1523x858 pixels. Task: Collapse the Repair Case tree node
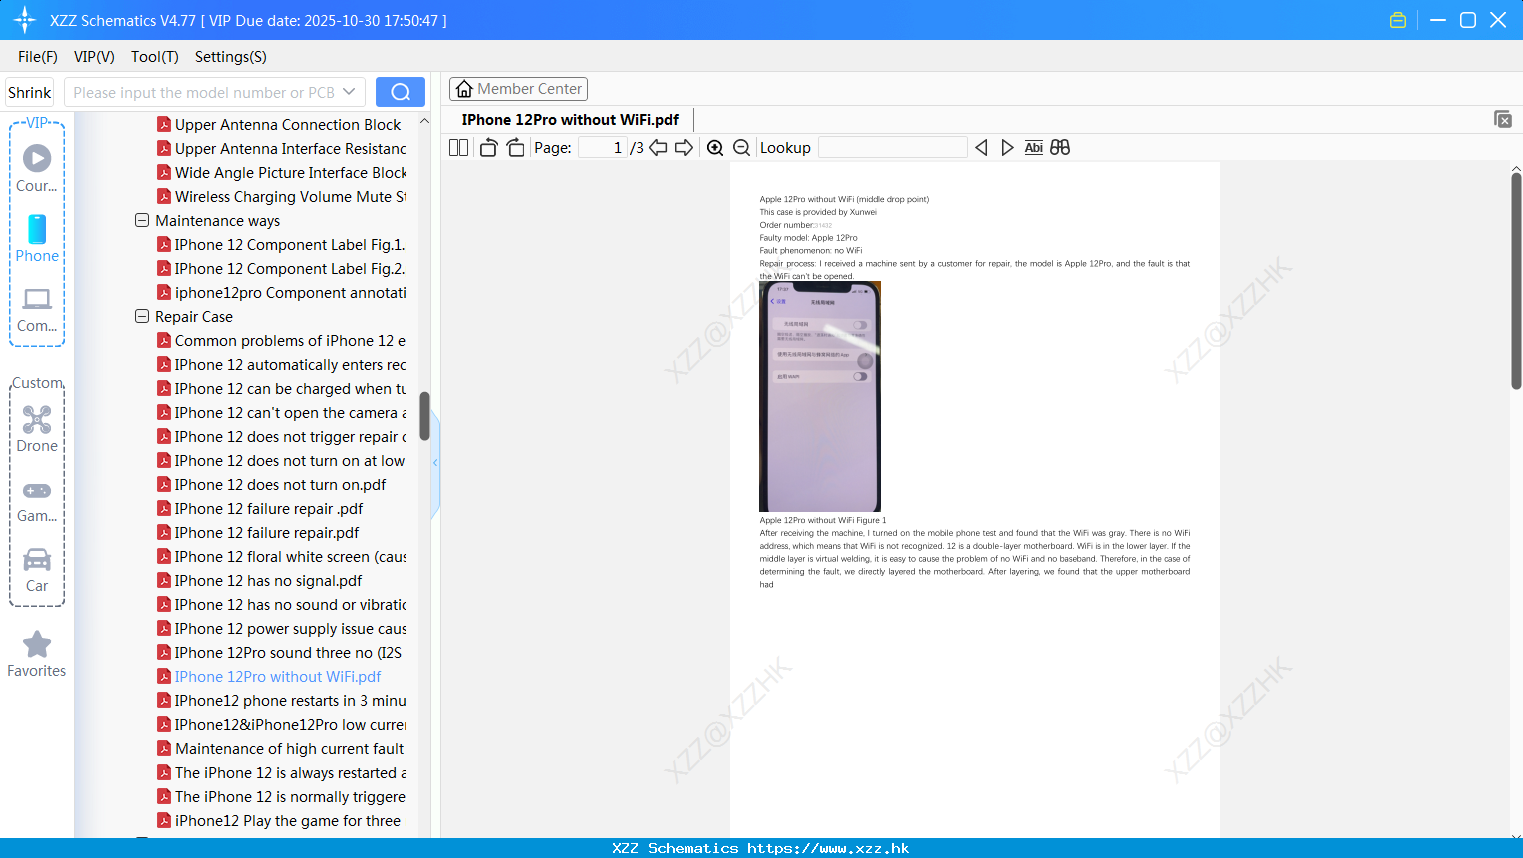pyautogui.click(x=142, y=316)
